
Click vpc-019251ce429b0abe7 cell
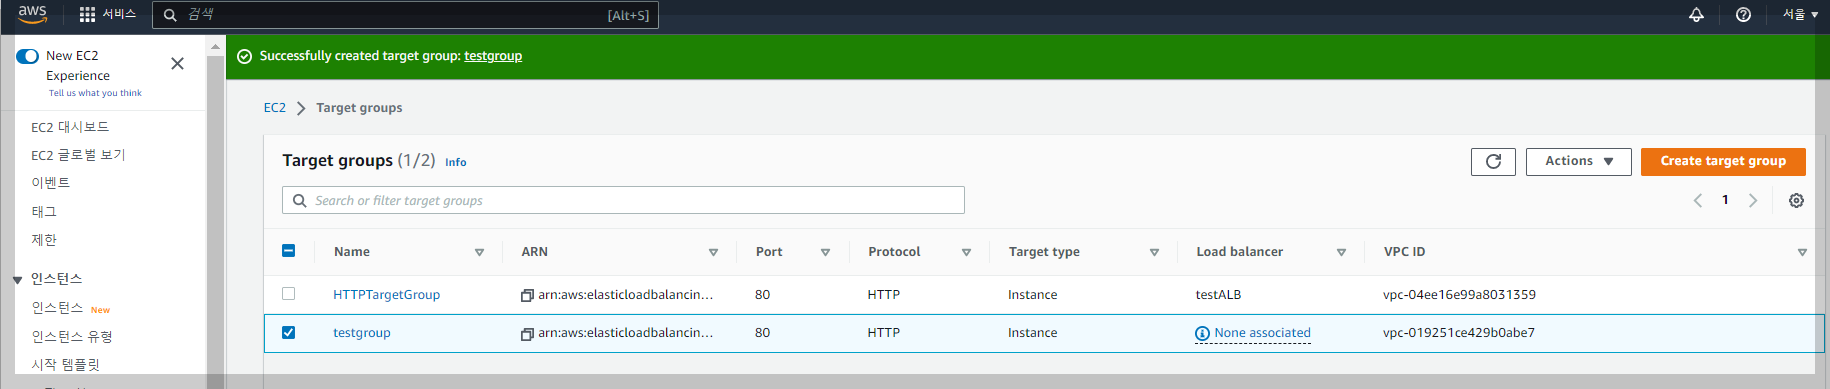[x=1459, y=333]
